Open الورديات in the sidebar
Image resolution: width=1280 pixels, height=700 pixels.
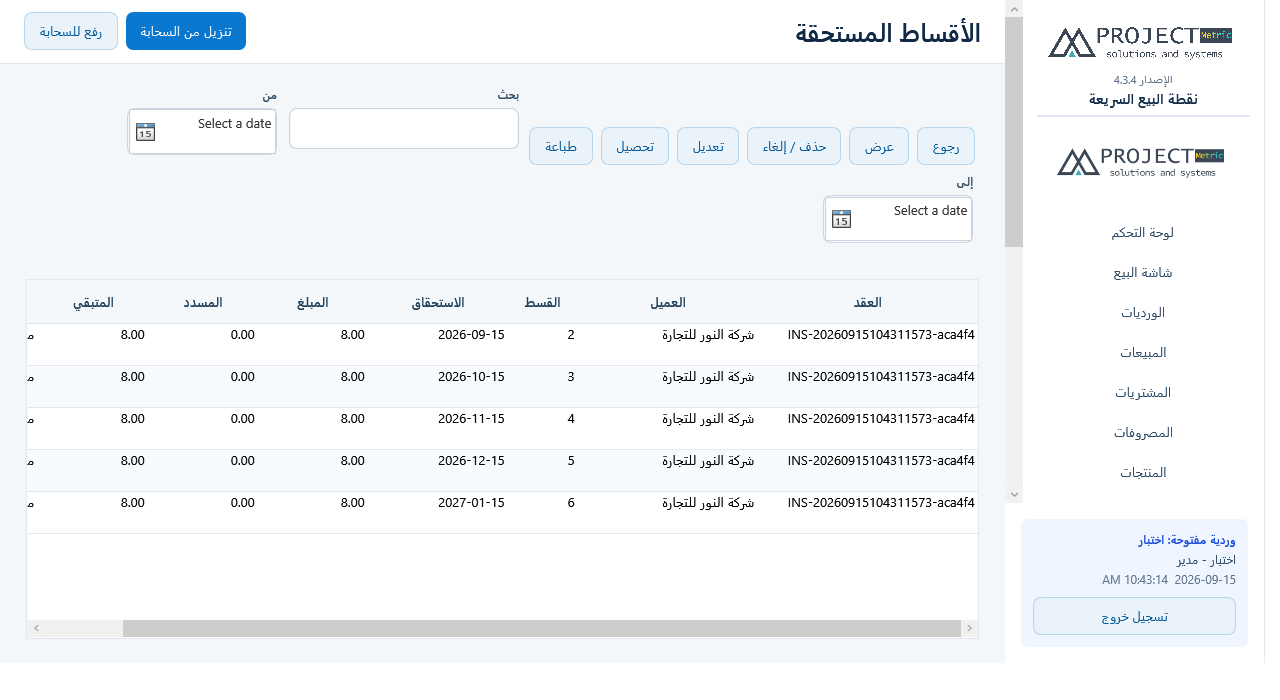tap(1141, 312)
